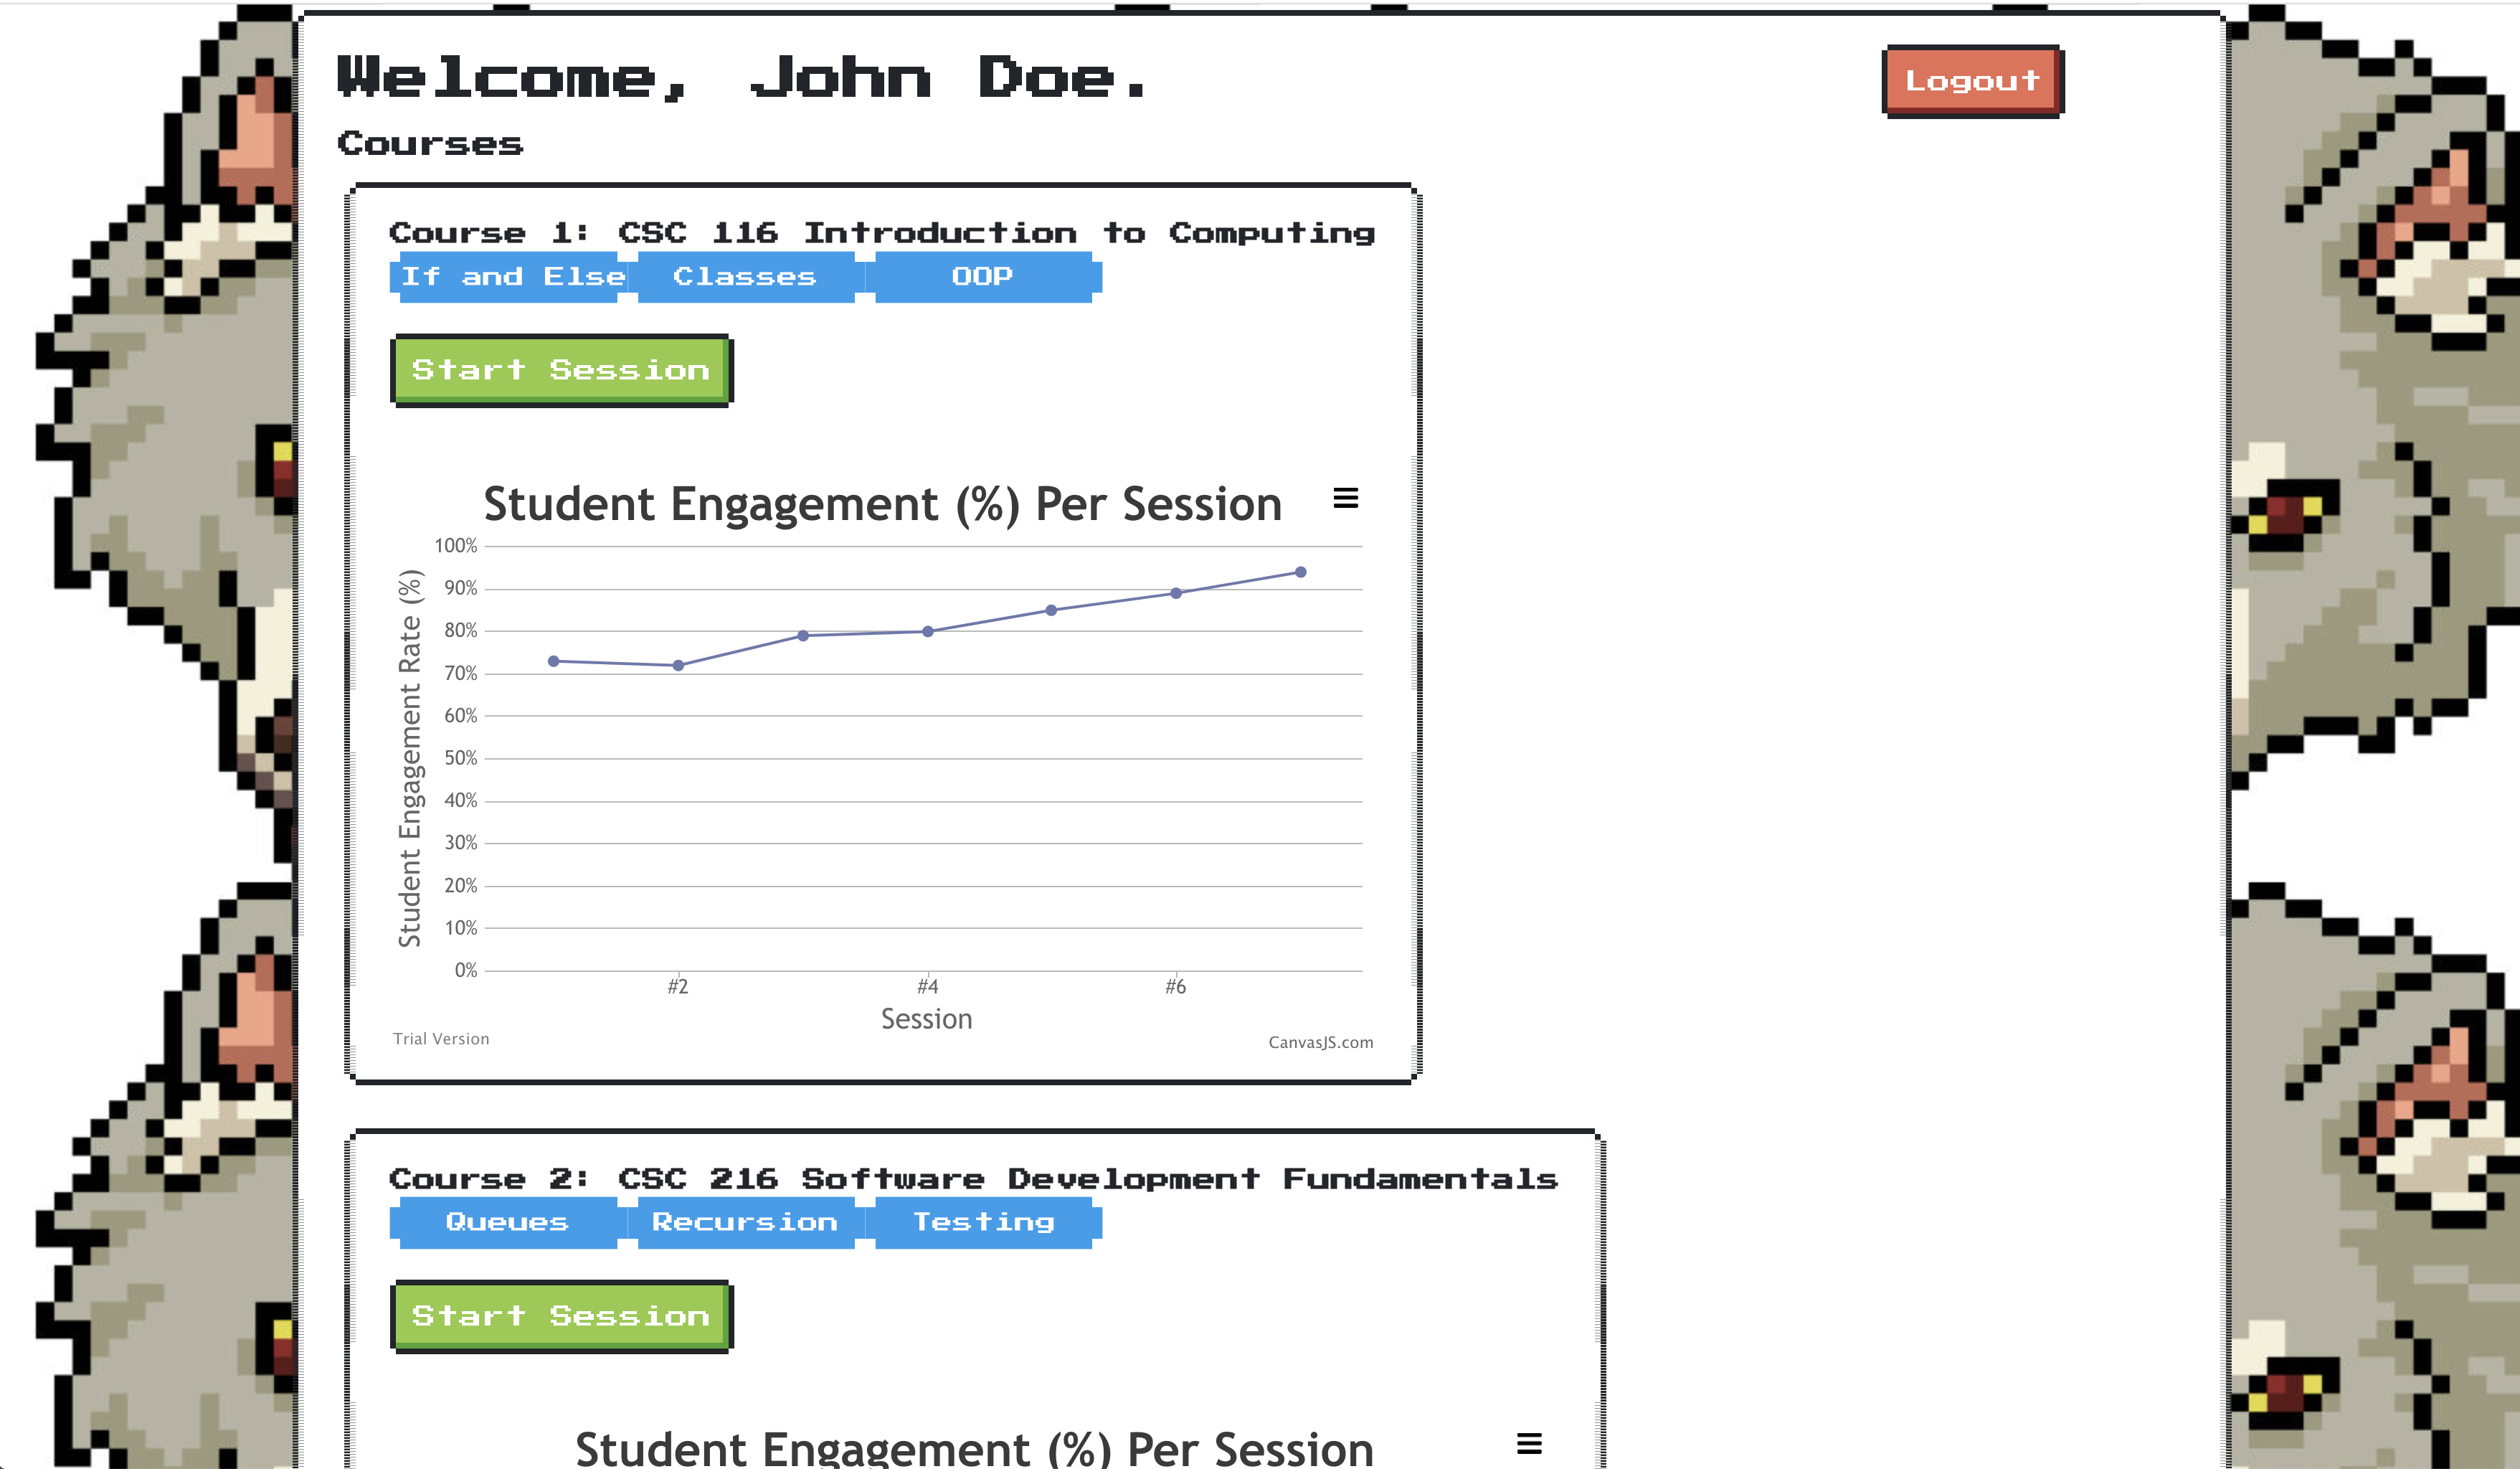Click the Trial Version label
The image size is (2520, 1469).
(441, 1039)
